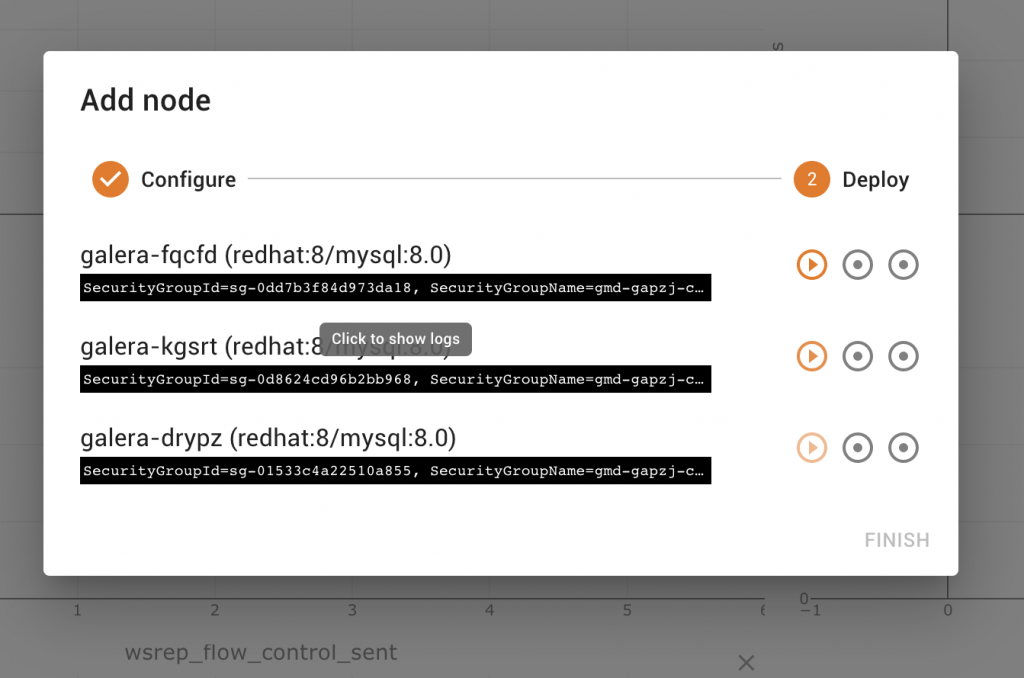The height and width of the screenshot is (678, 1024).
Task: Click the last step circle for galera-drypz
Action: [x=903, y=447]
